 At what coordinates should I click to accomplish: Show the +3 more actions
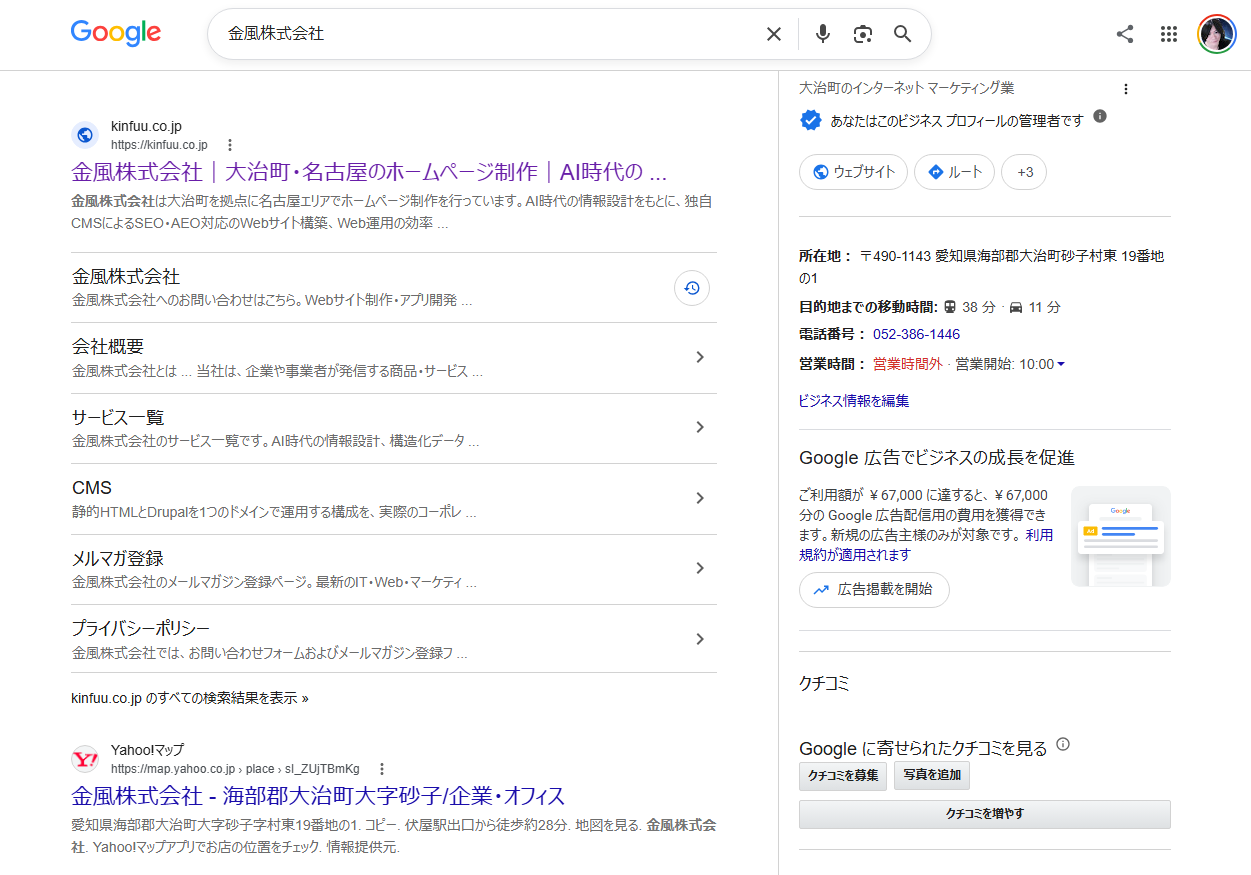click(1024, 172)
